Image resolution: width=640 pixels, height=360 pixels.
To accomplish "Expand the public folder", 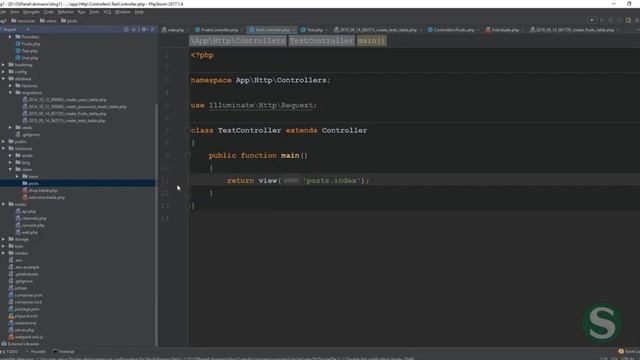I will (x=3, y=141).
